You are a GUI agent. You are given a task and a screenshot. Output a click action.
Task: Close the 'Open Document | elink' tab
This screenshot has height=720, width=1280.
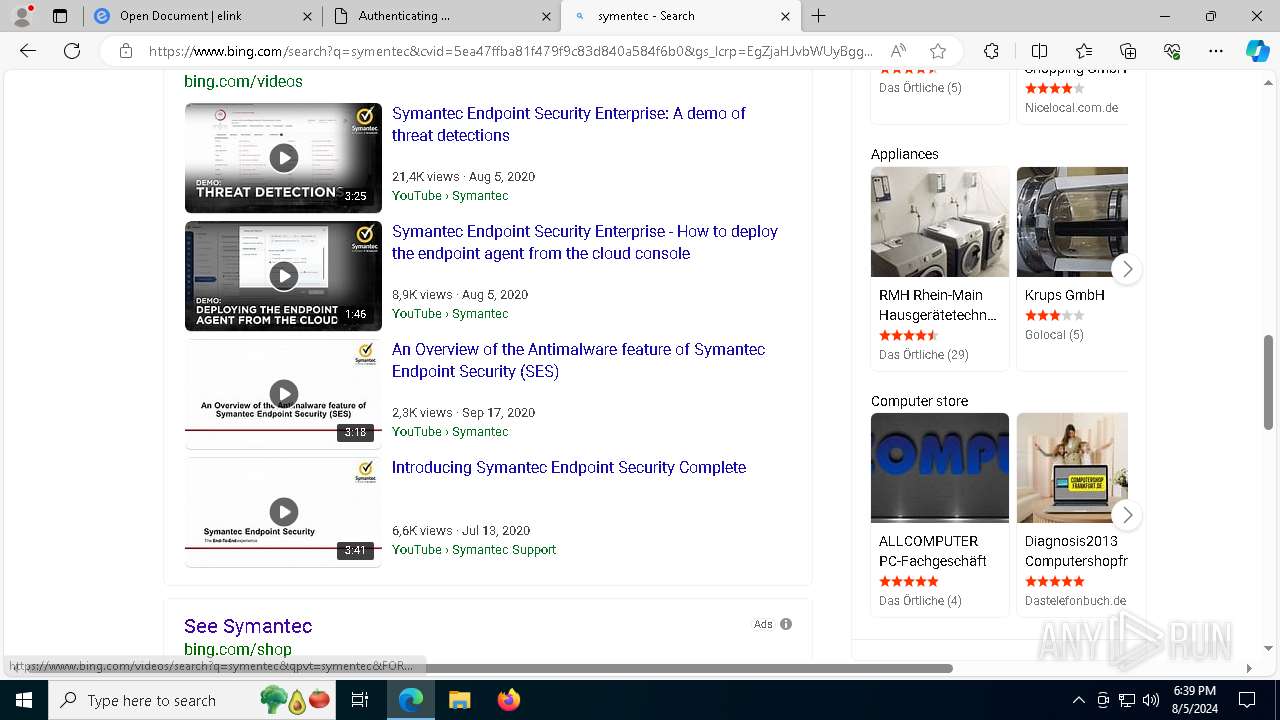click(306, 16)
